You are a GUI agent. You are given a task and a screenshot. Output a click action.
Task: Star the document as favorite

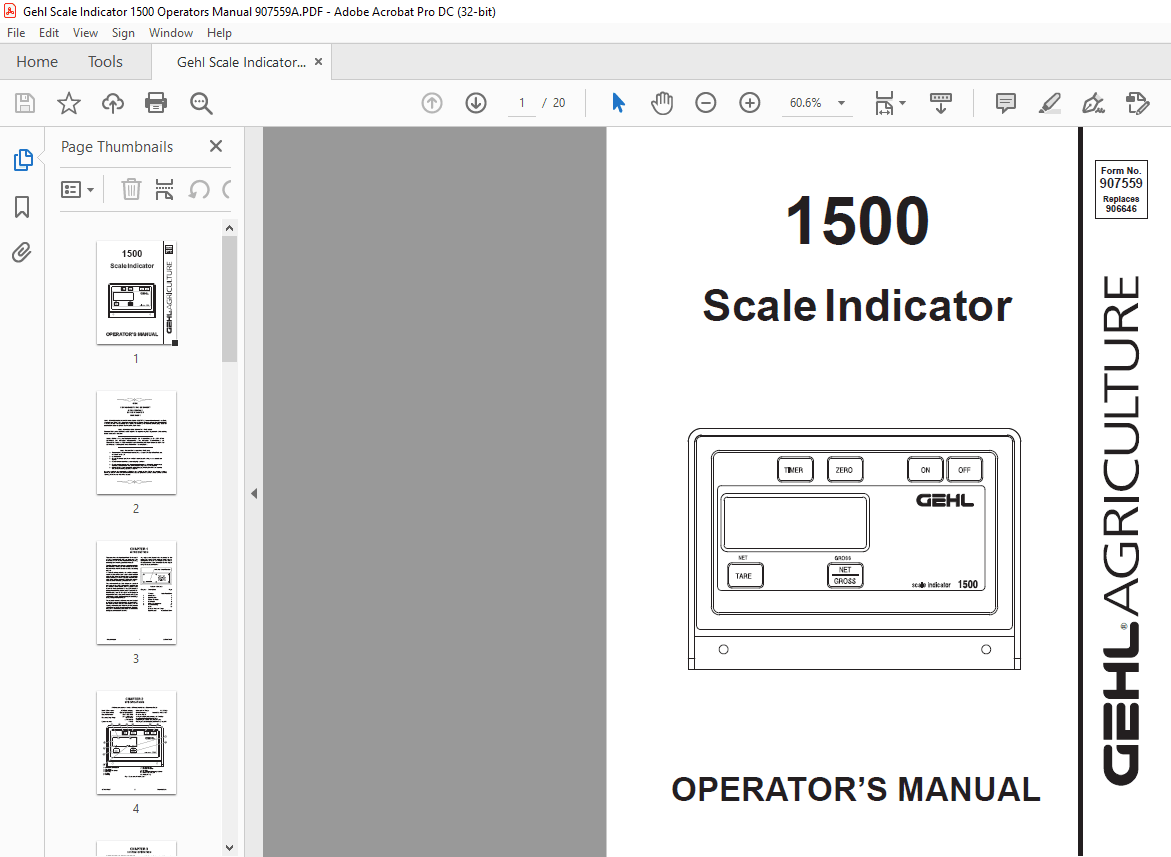tap(67, 102)
